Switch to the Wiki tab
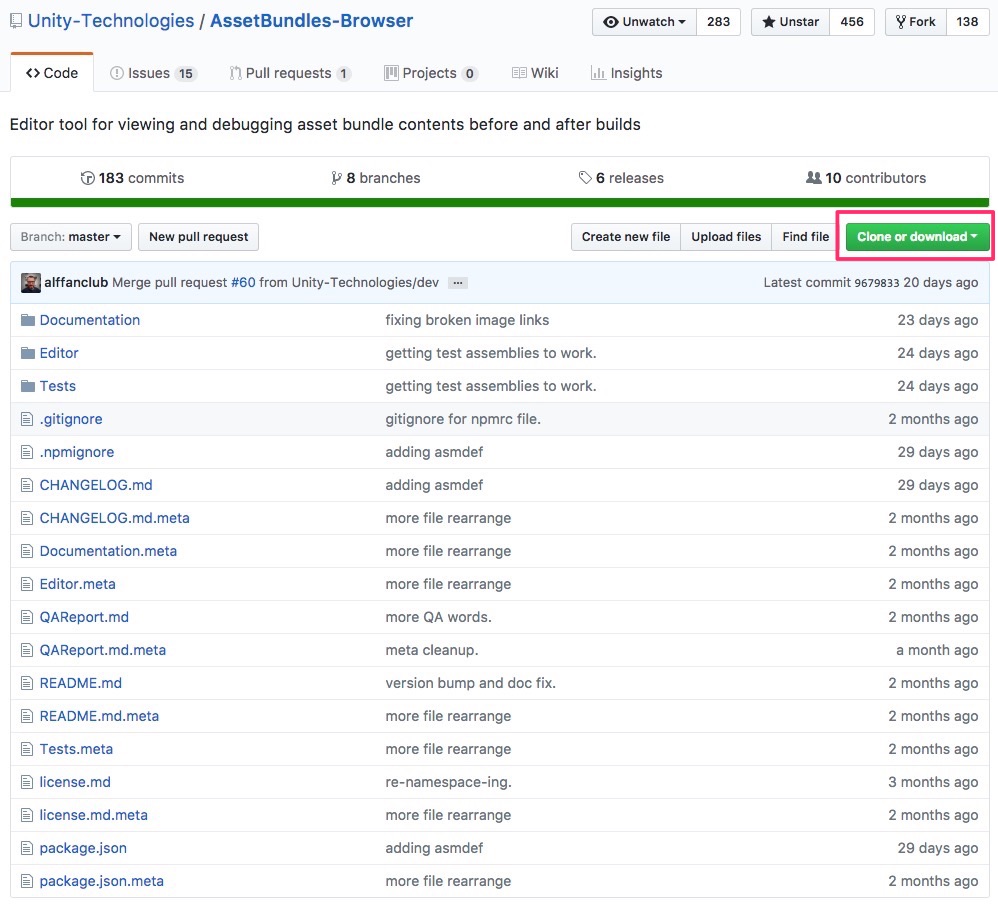This screenshot has height=904, width=998. tap(535, 72)
